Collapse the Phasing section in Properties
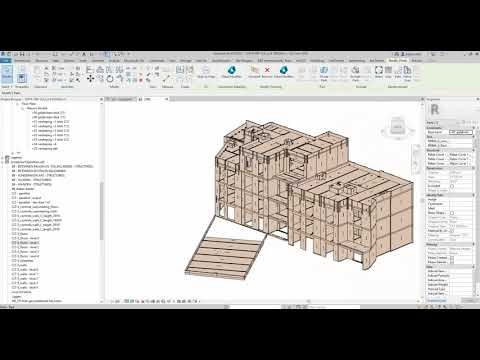Image resolution: width=480 pixels, height=360 pixels. click(474, 245)
